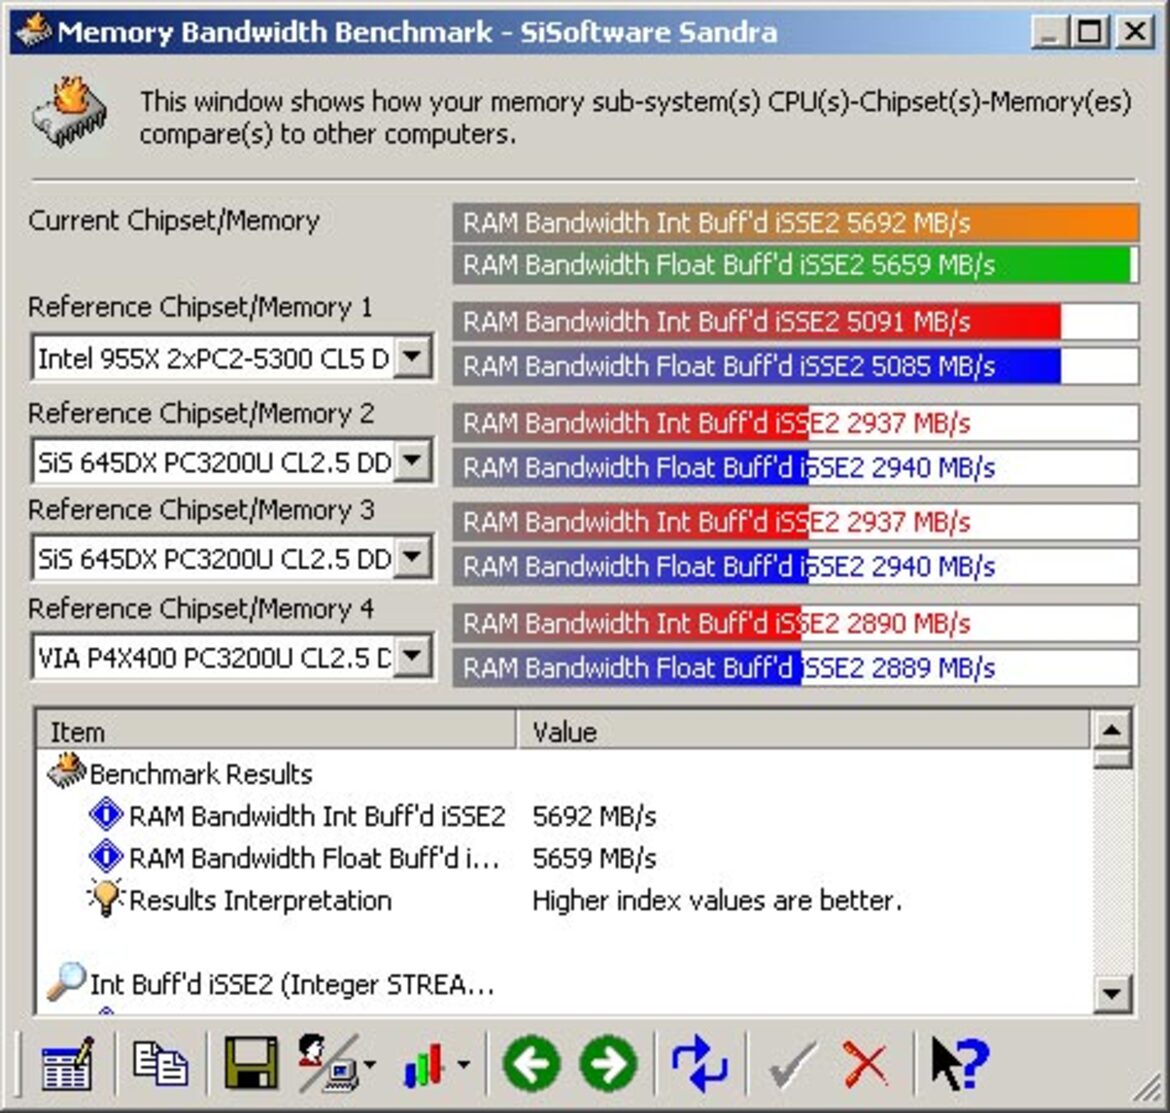Viewport: 1170px width, 1113px height.
Task: Open the Reference Chipset/Memory 1 dropdown arrow
Action: pyautogui.click(x=413, y=357)
